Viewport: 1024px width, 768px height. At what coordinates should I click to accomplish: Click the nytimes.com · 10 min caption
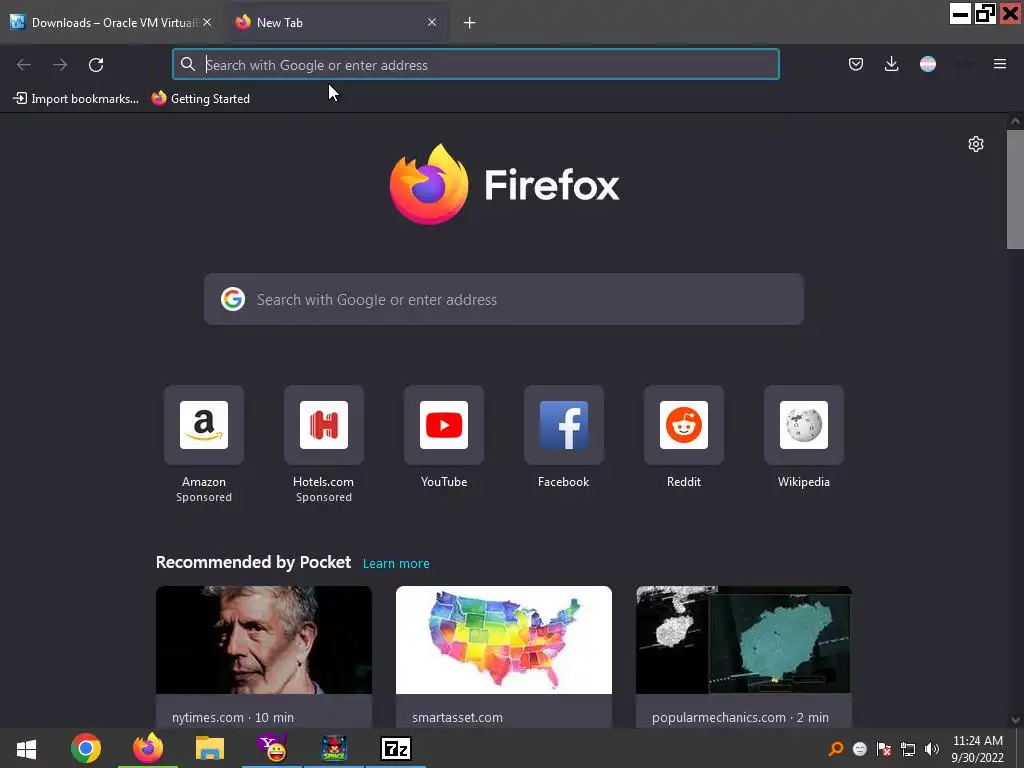point(233,717)
